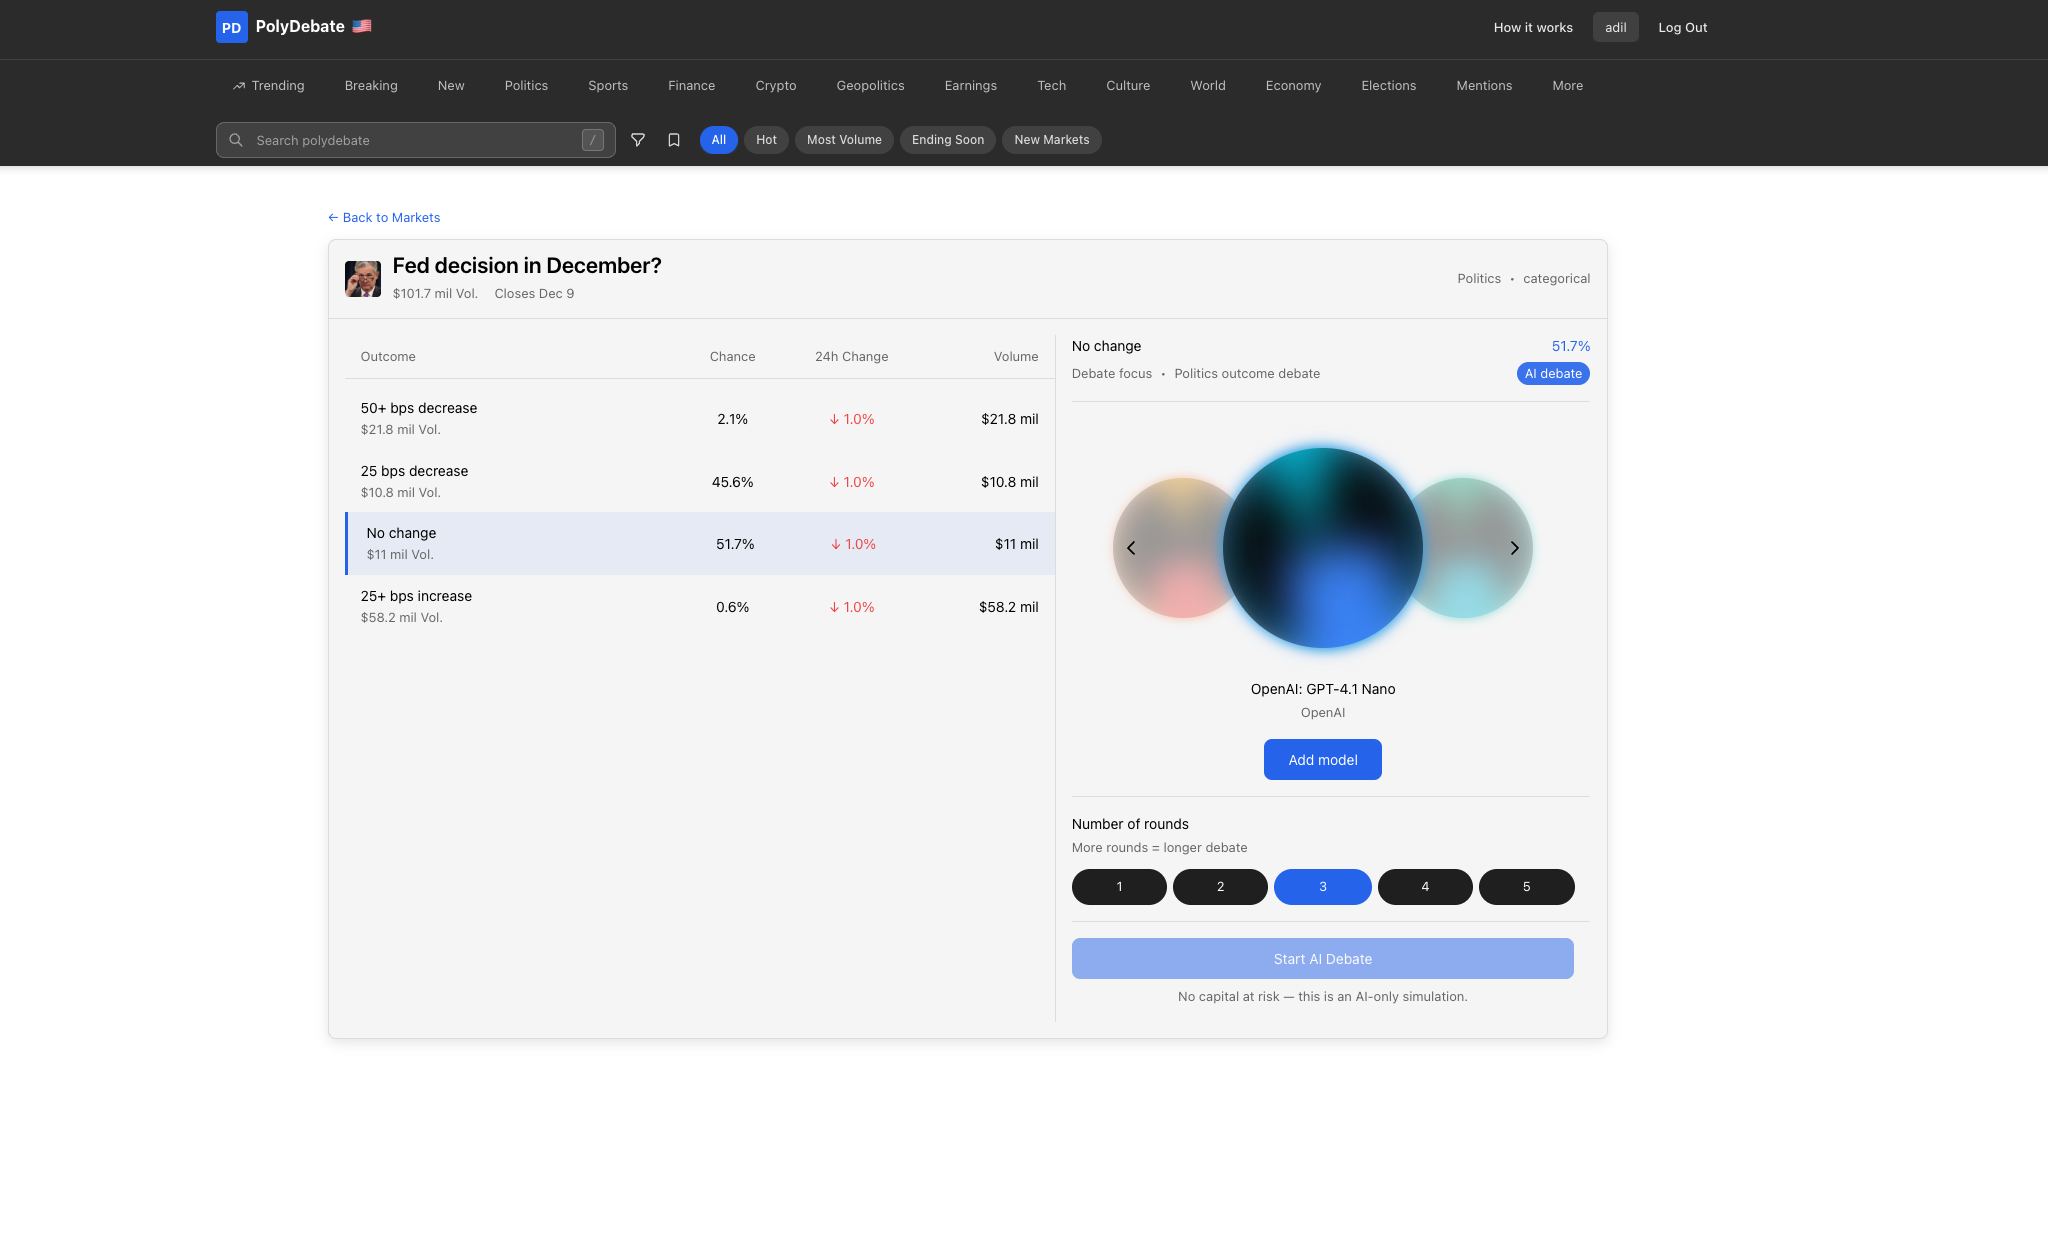Image resolution: width=2048 pixels, height=1240 pixels.
Task: Select 5 rounds for the debate
Action: pyautogui.click(x=1526, y=887)
